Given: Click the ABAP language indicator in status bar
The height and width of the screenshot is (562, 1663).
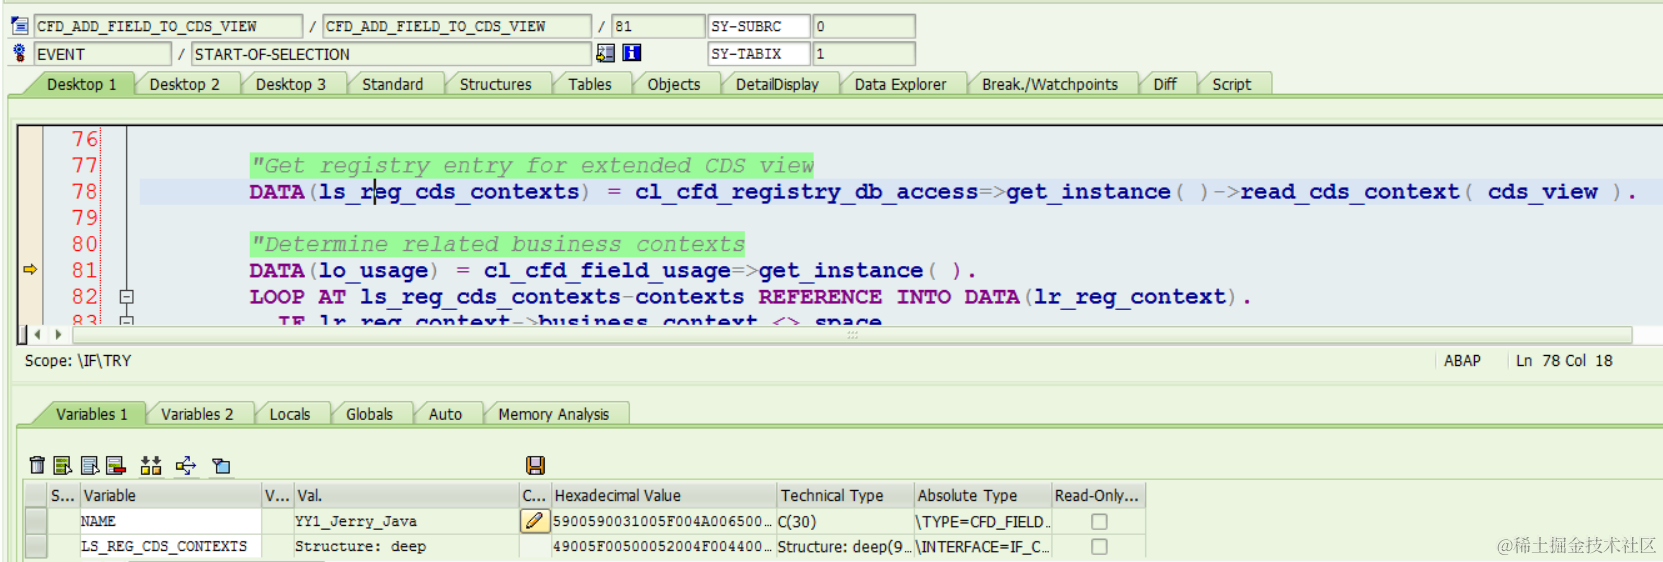Looking at the screenshot, I should coord(1462,361).
